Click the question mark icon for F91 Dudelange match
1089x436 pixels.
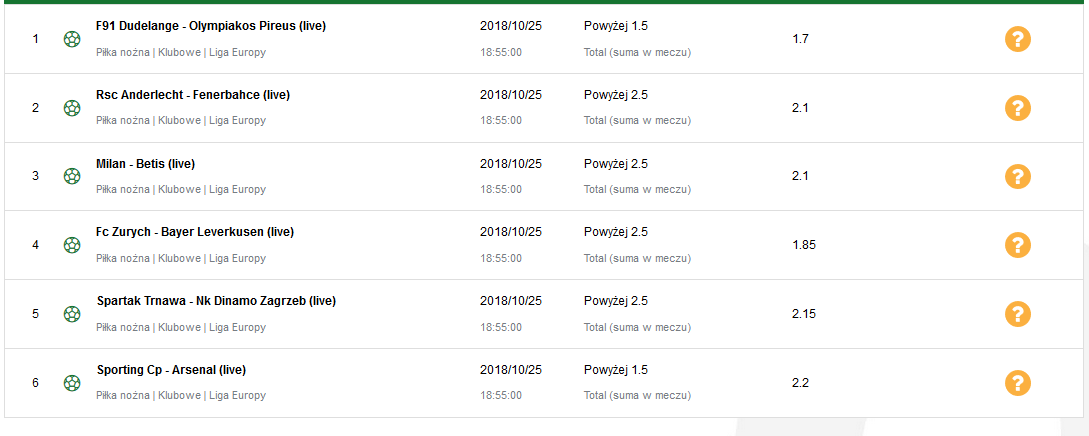(1017, 39)
